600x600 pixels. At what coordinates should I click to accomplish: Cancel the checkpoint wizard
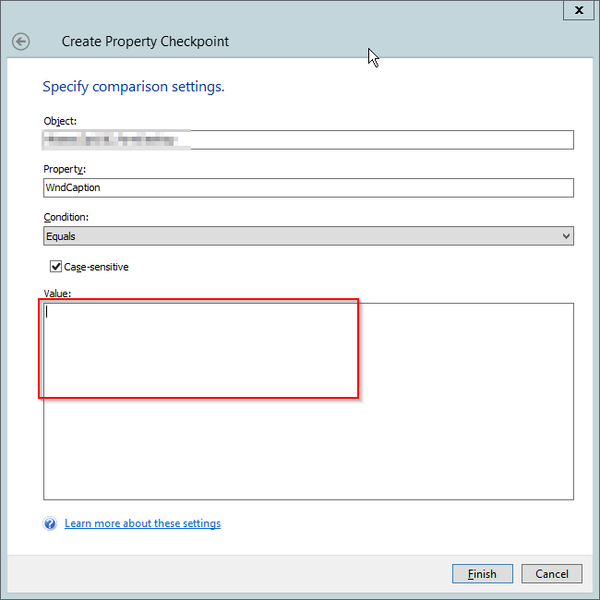click(x=552, y=574)
